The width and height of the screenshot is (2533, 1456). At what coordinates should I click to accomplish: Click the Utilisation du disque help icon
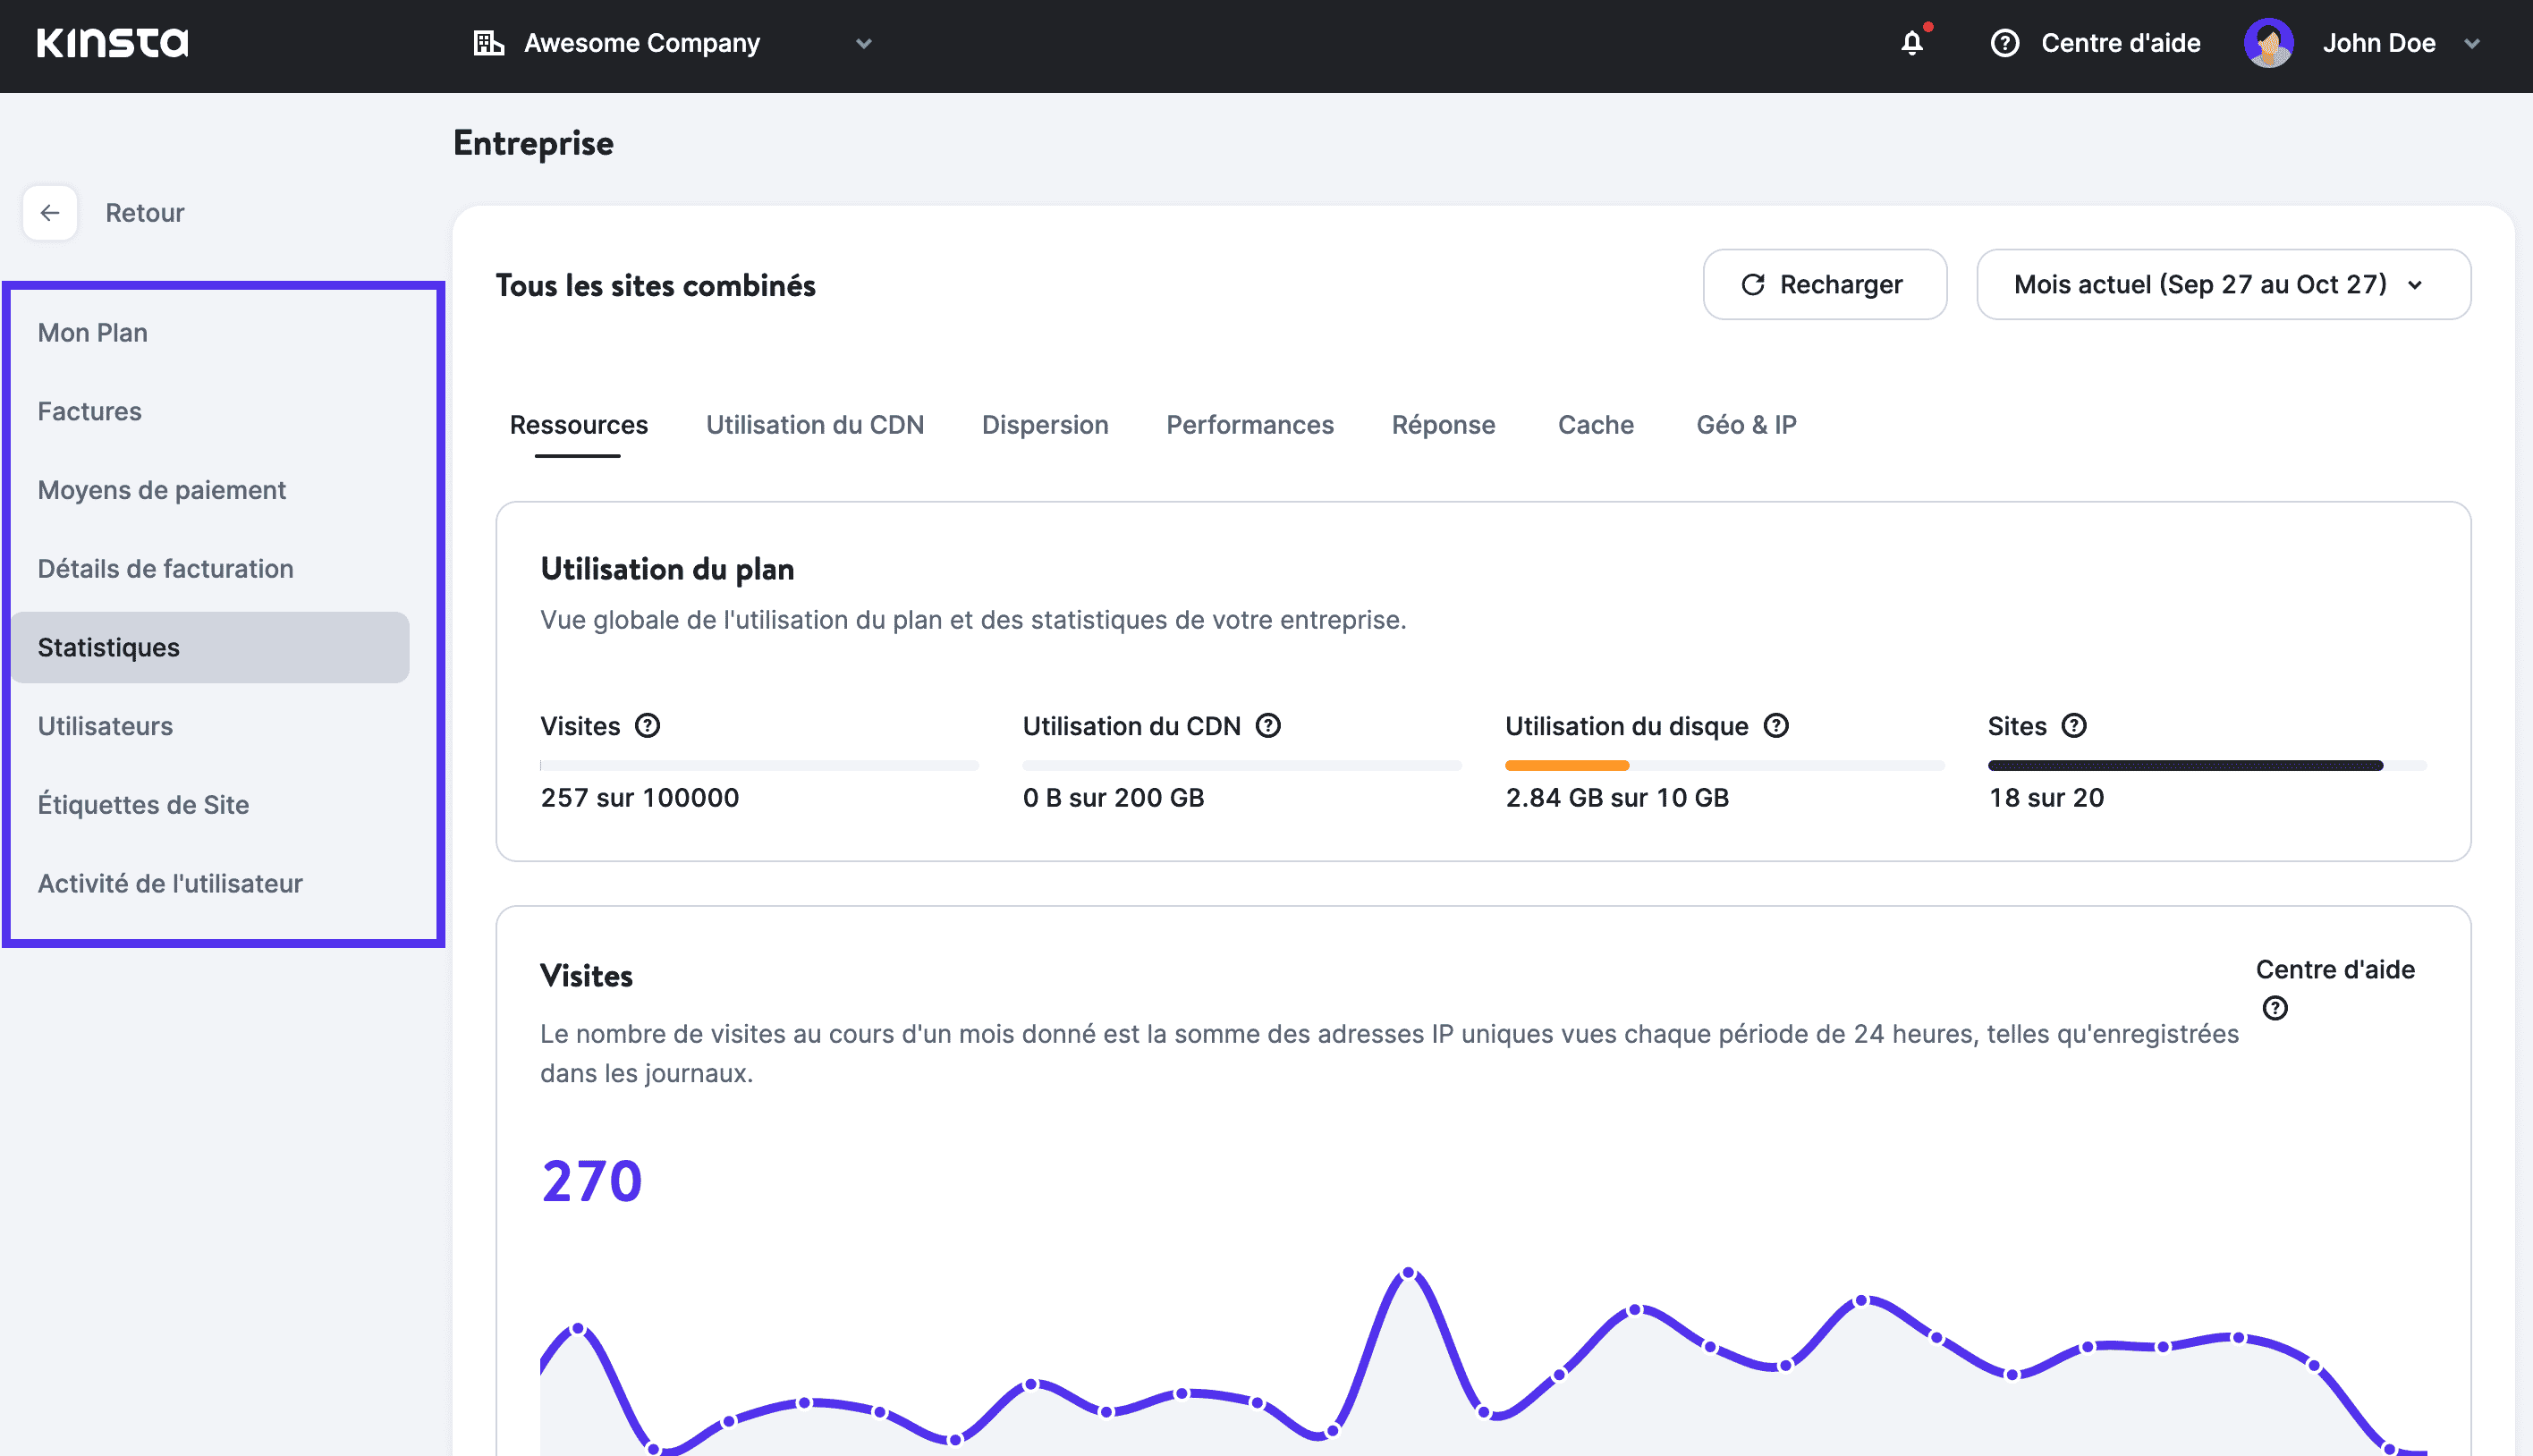click(1776, 726)
